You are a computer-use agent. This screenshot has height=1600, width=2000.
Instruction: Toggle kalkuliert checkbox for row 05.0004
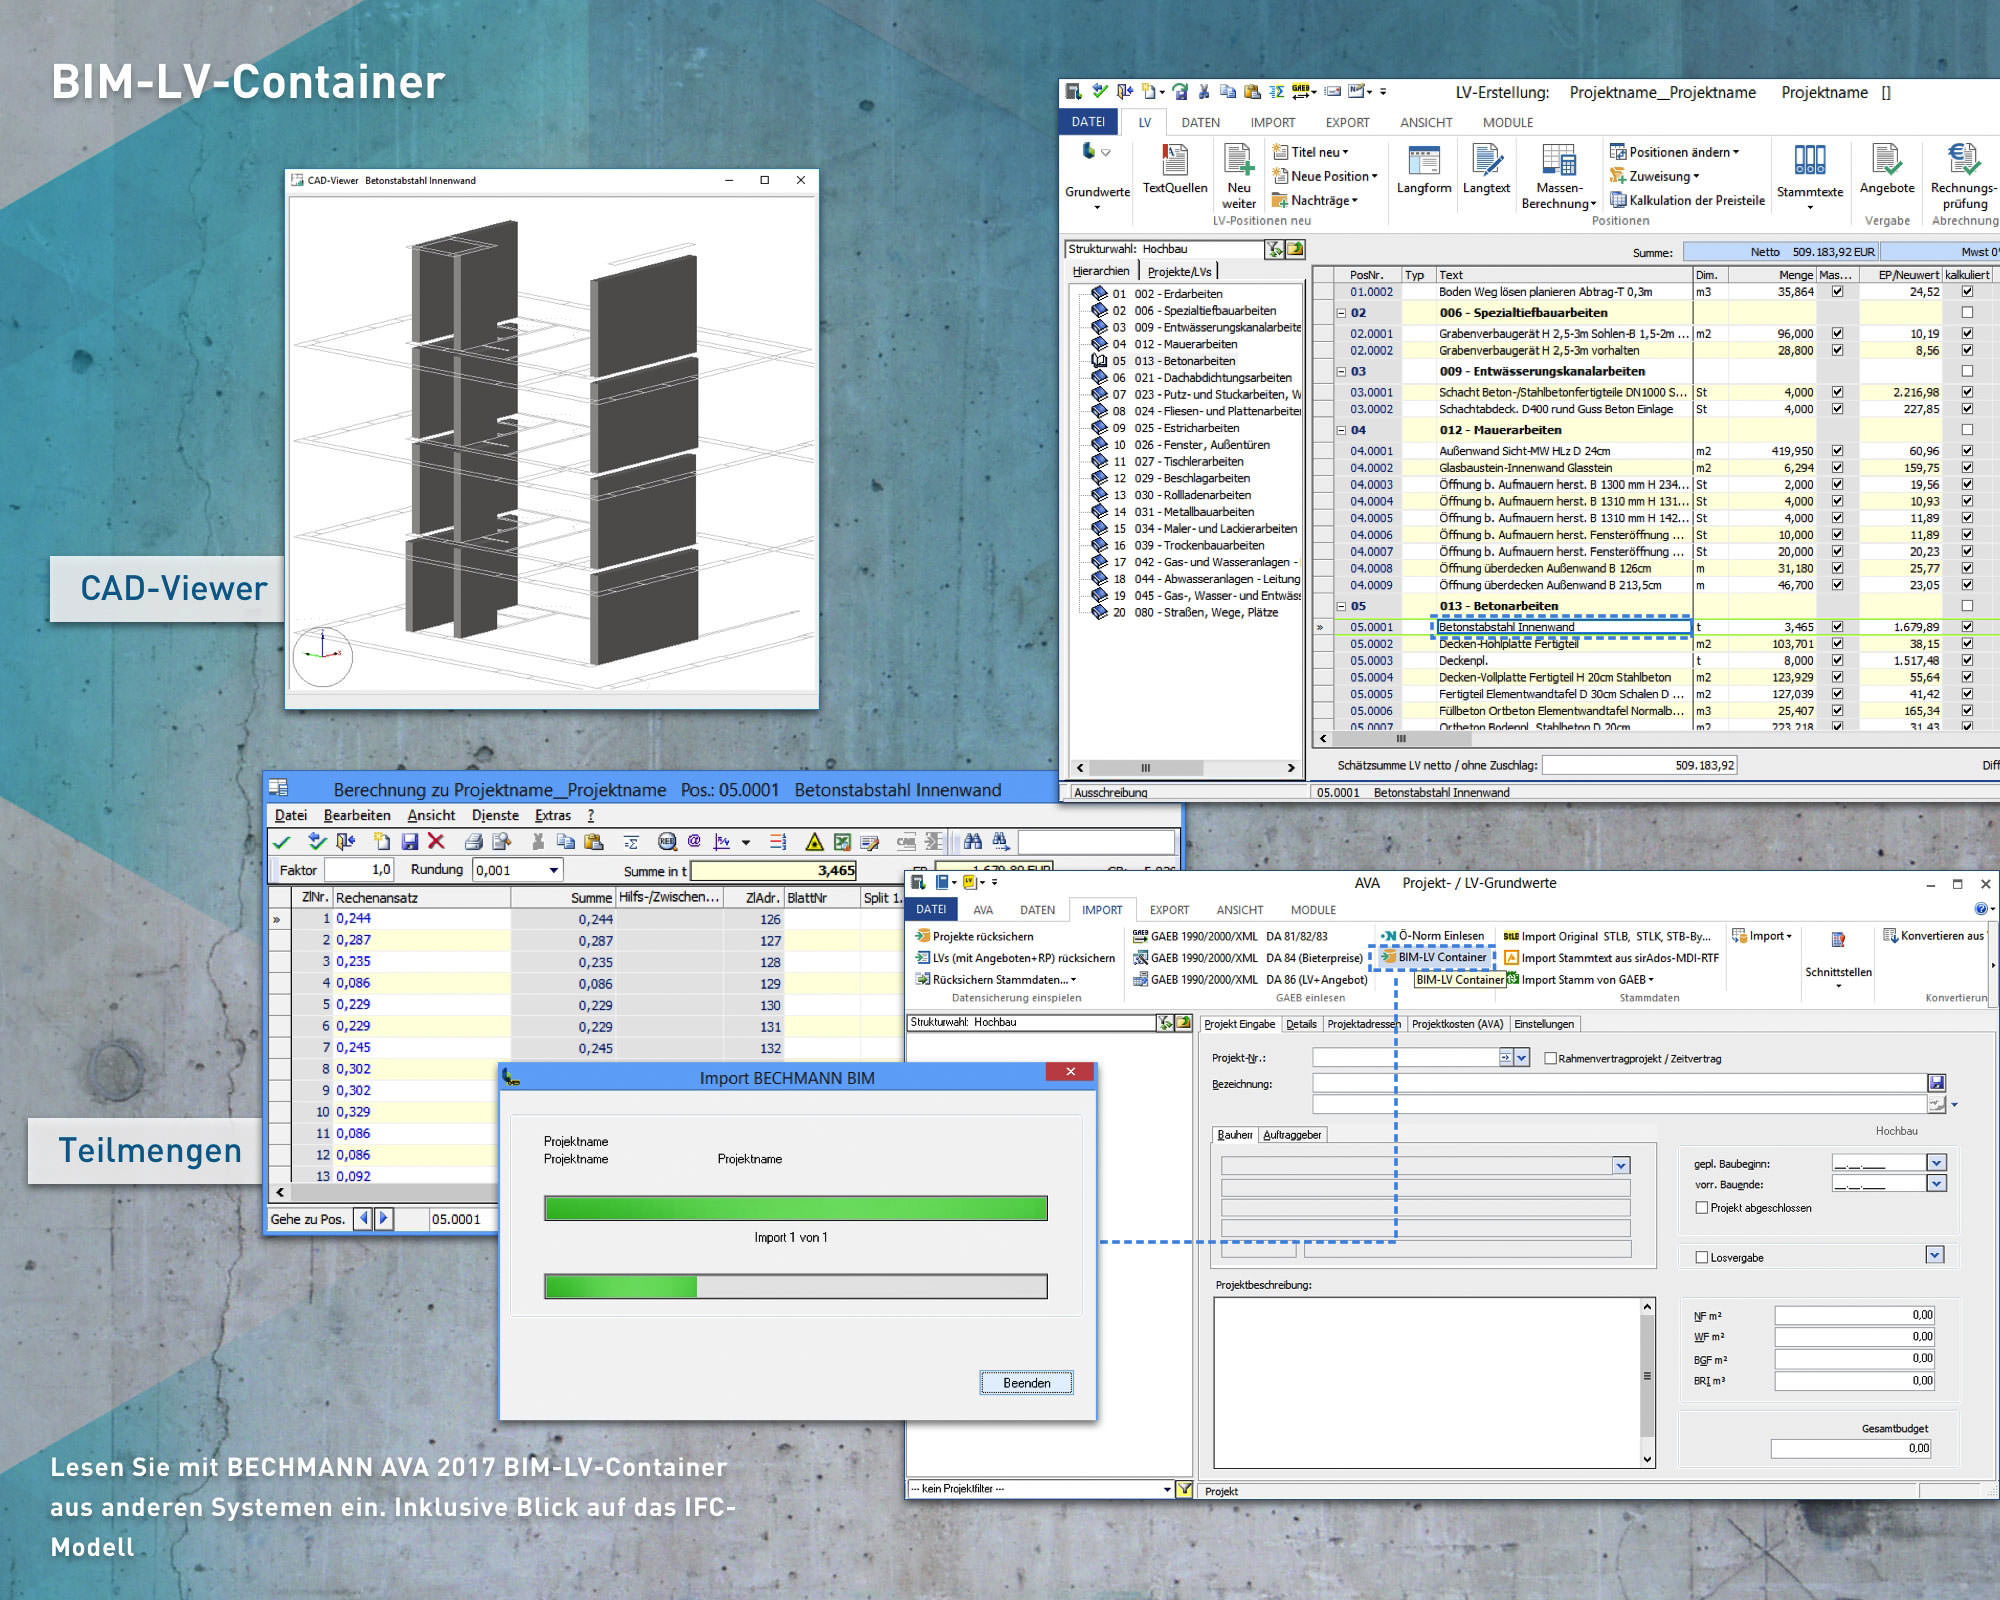1967,677
